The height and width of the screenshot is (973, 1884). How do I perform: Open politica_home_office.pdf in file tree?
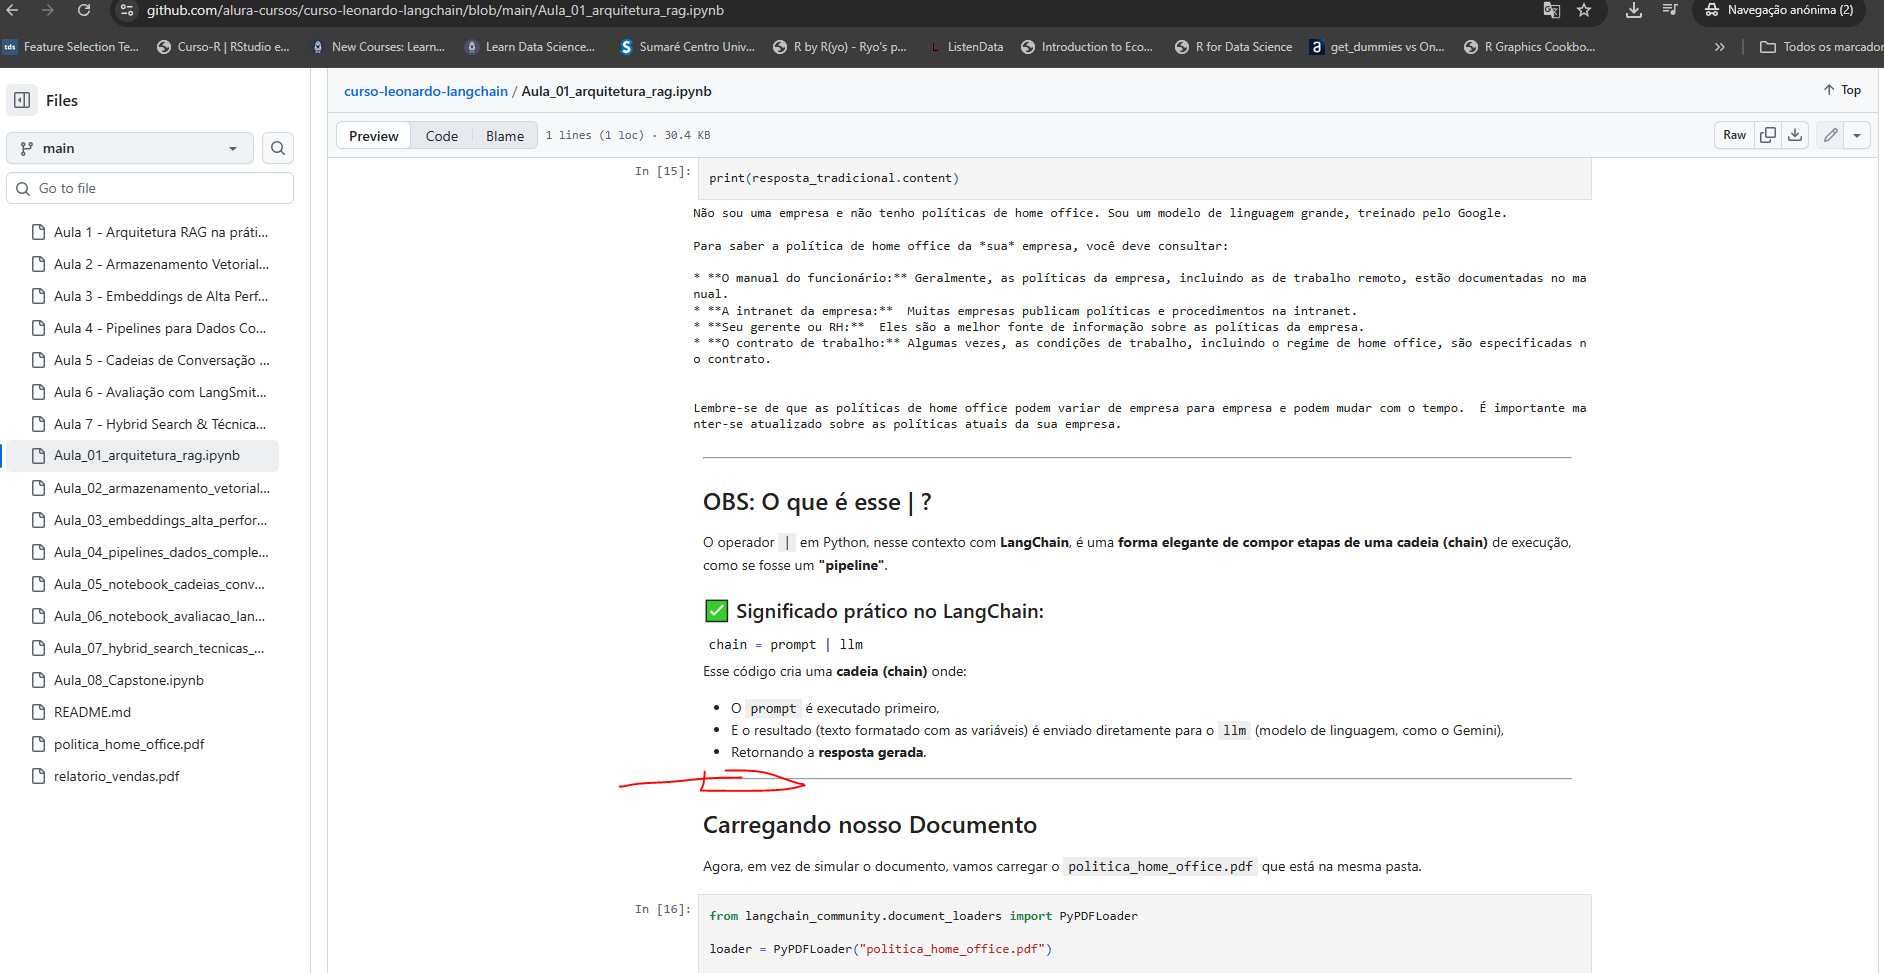point(128,744)
